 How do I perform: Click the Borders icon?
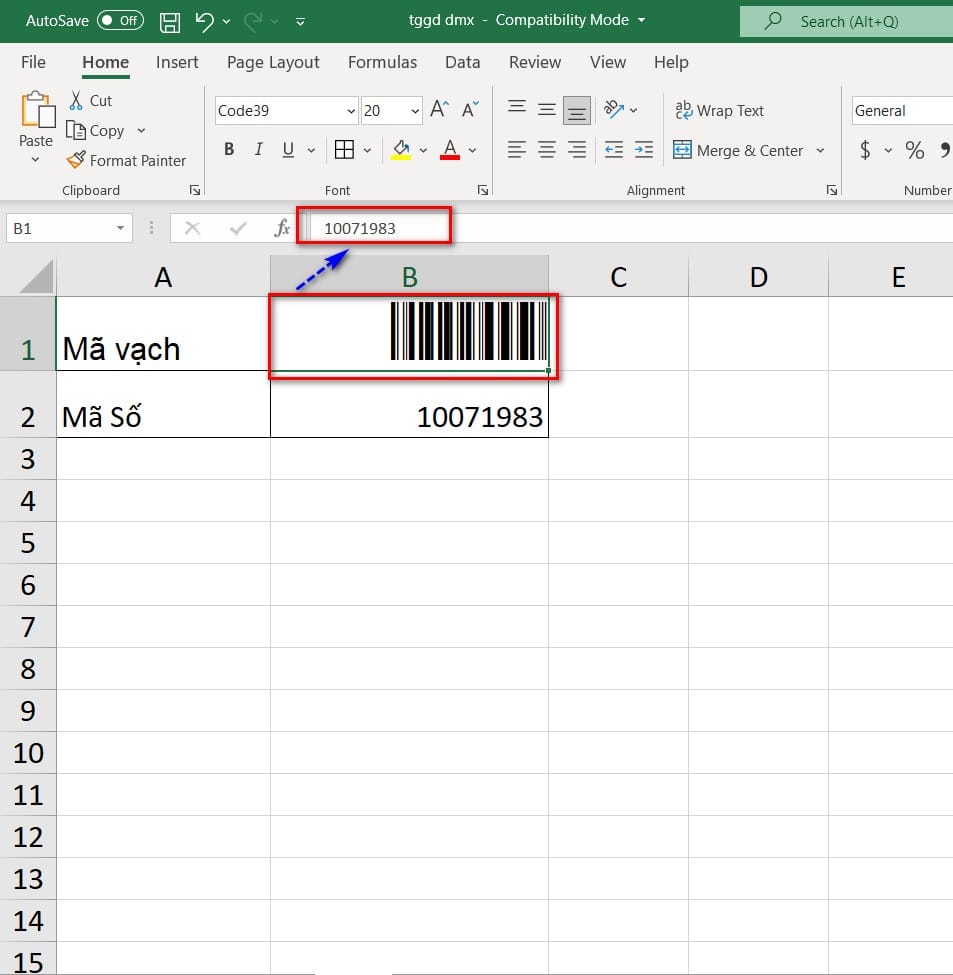point(344,150)
